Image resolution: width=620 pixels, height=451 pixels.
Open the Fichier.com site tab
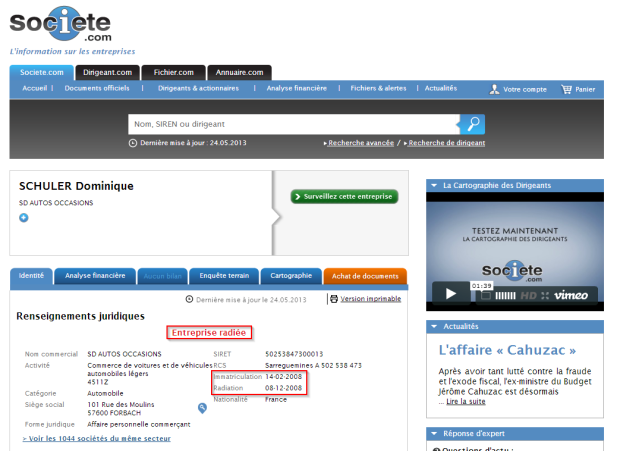tap(174, 72)
